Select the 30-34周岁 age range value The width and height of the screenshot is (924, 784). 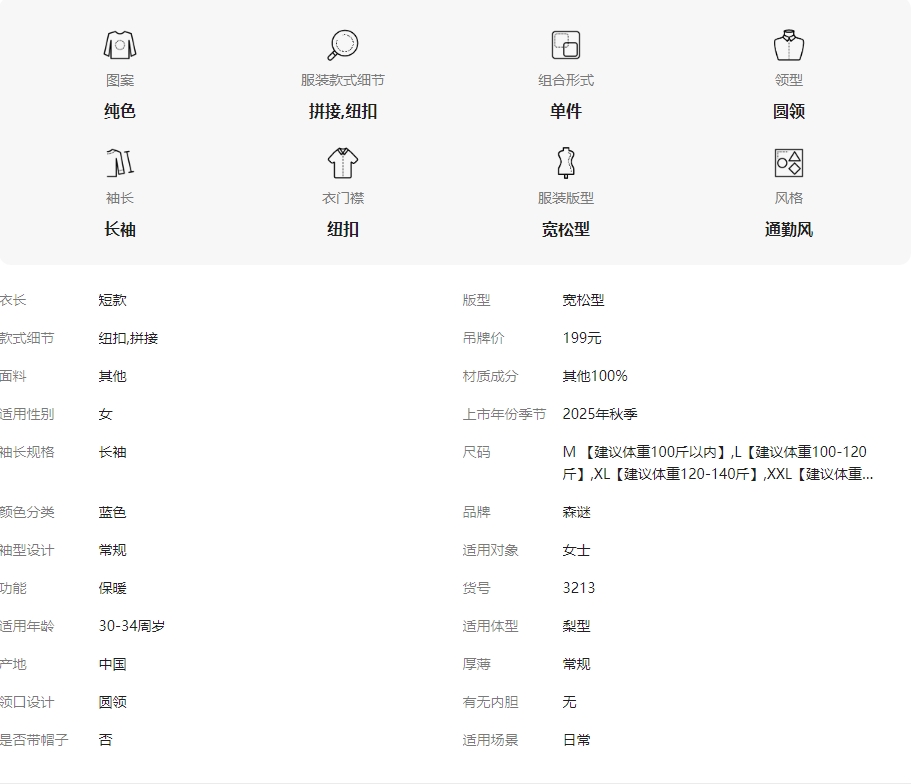[132, 626]
